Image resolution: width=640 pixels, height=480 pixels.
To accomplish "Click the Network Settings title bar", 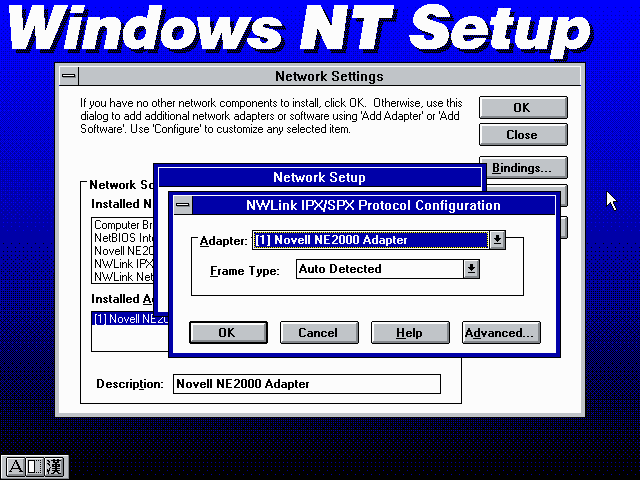I will tap(329, 76).
